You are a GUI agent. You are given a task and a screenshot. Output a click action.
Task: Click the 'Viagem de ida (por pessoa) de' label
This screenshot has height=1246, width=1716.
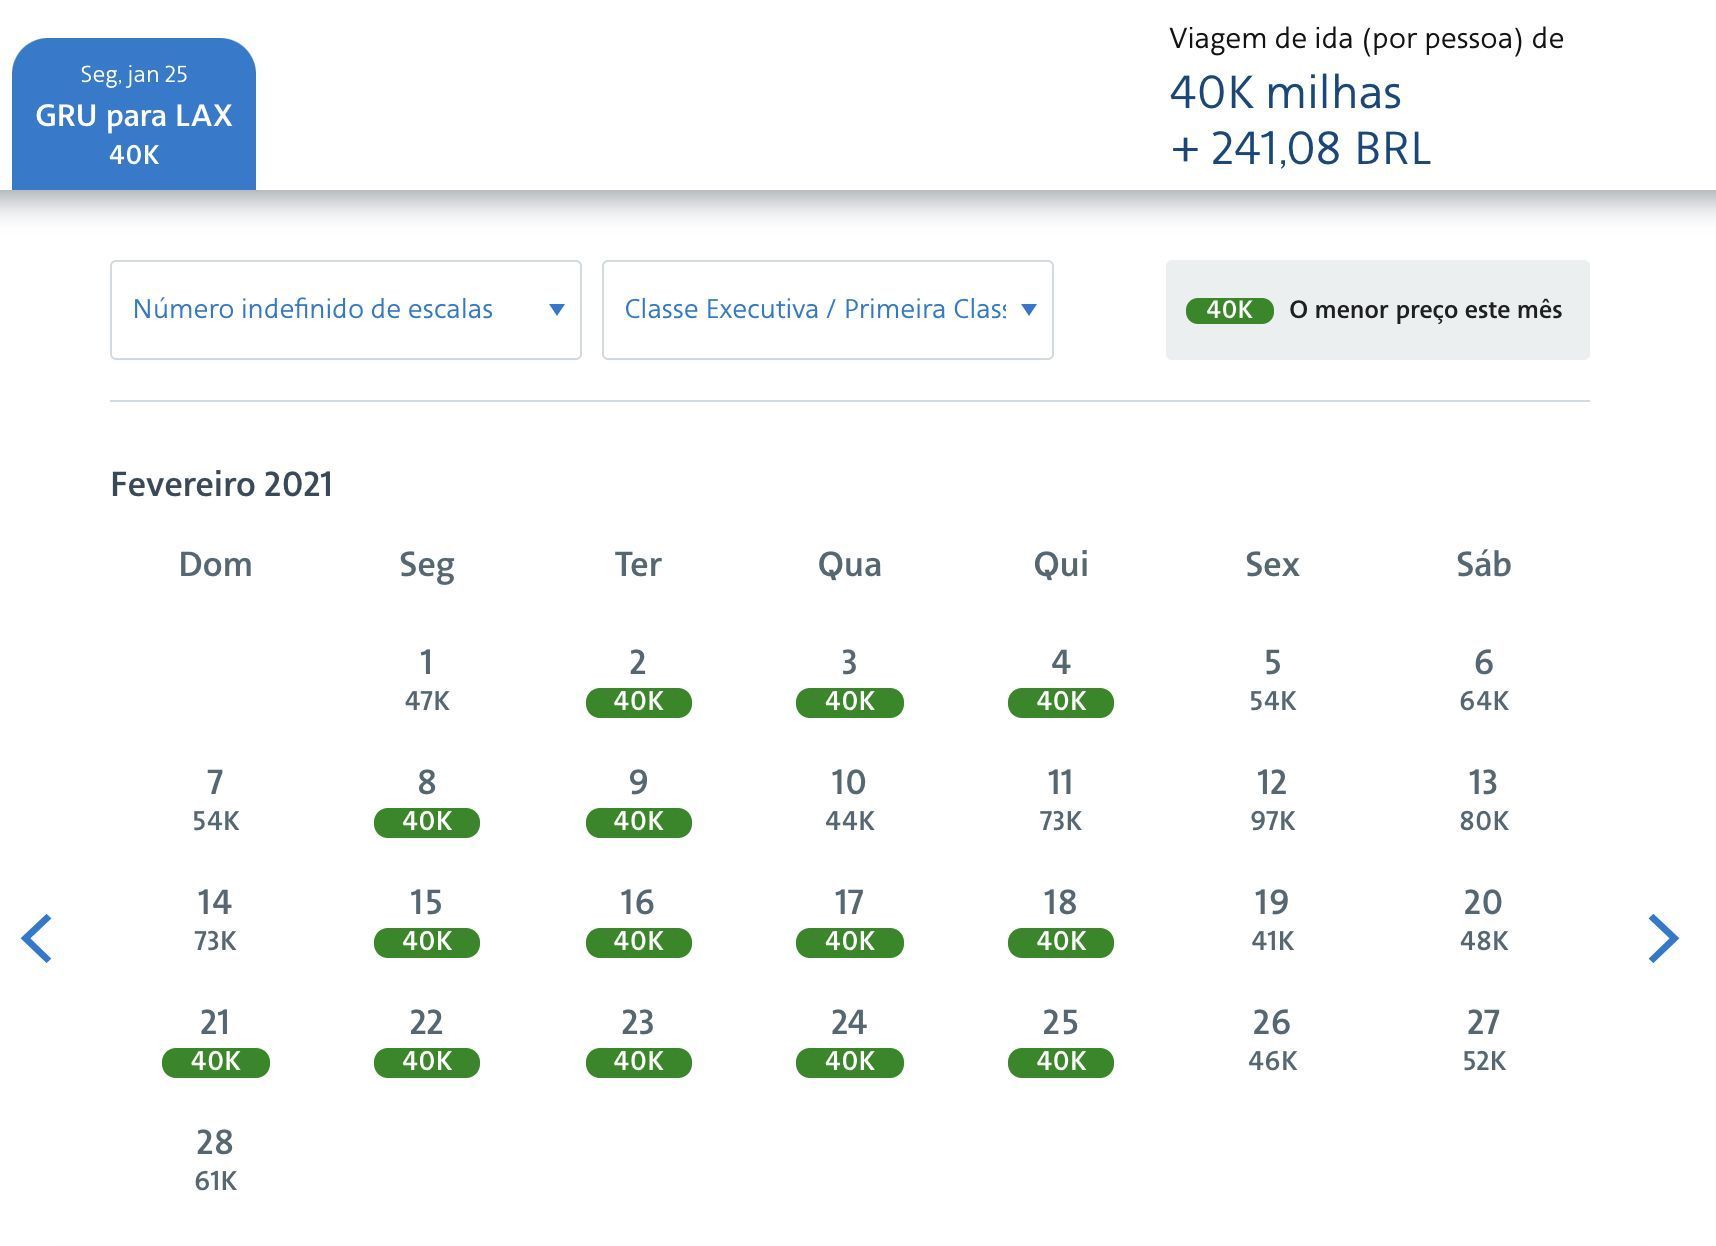pyautogui.click(x=1366, y=39)
